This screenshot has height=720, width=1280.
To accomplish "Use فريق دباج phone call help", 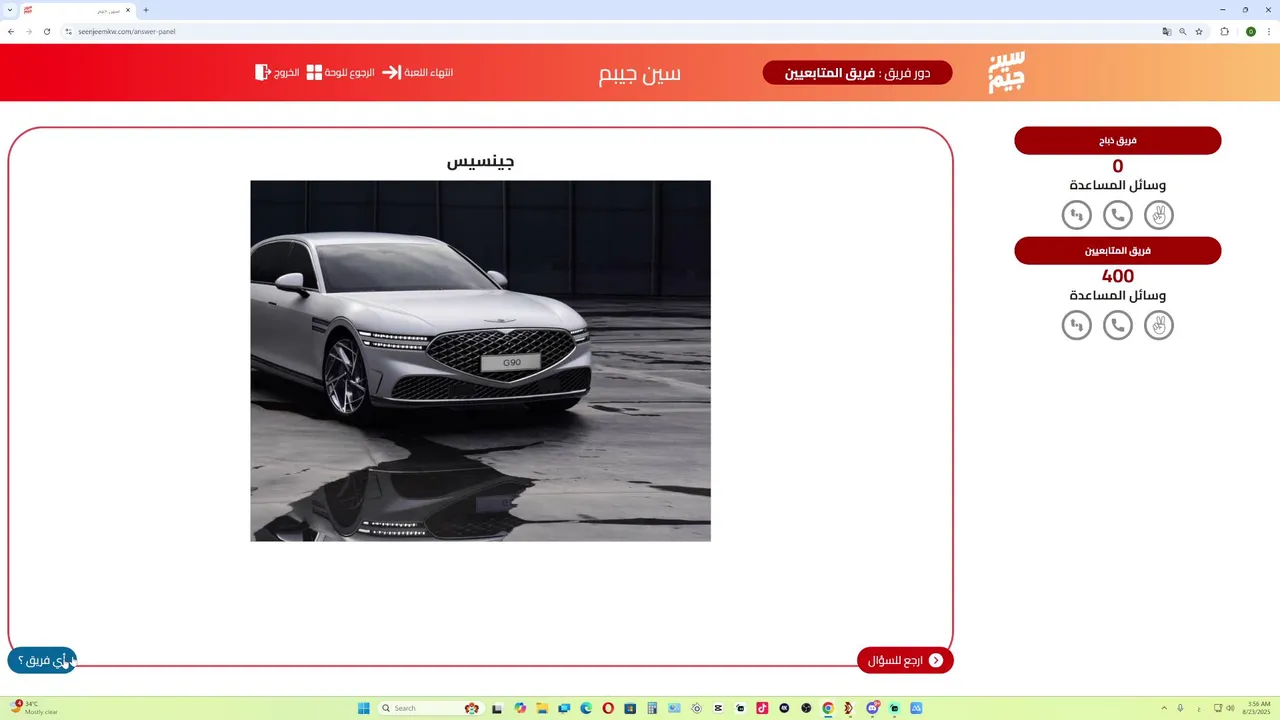I will coord(1117,214).
